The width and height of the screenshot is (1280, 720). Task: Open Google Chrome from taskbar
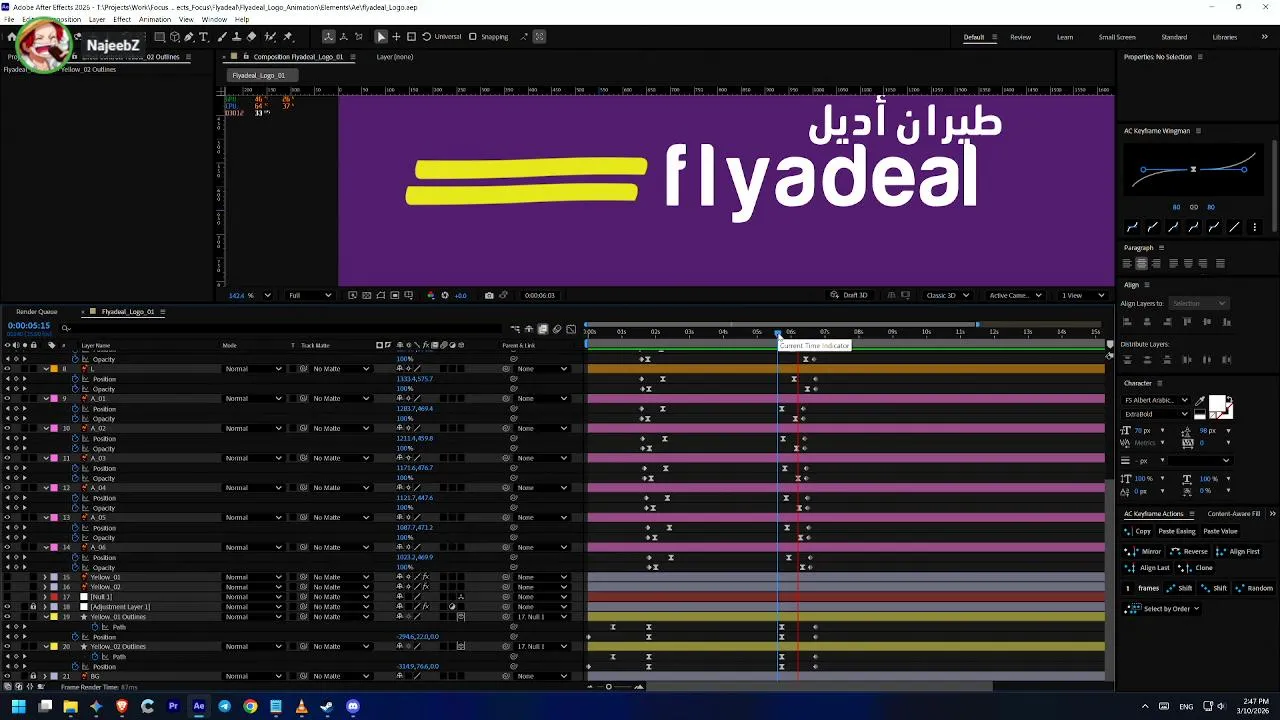click(250, 706)
